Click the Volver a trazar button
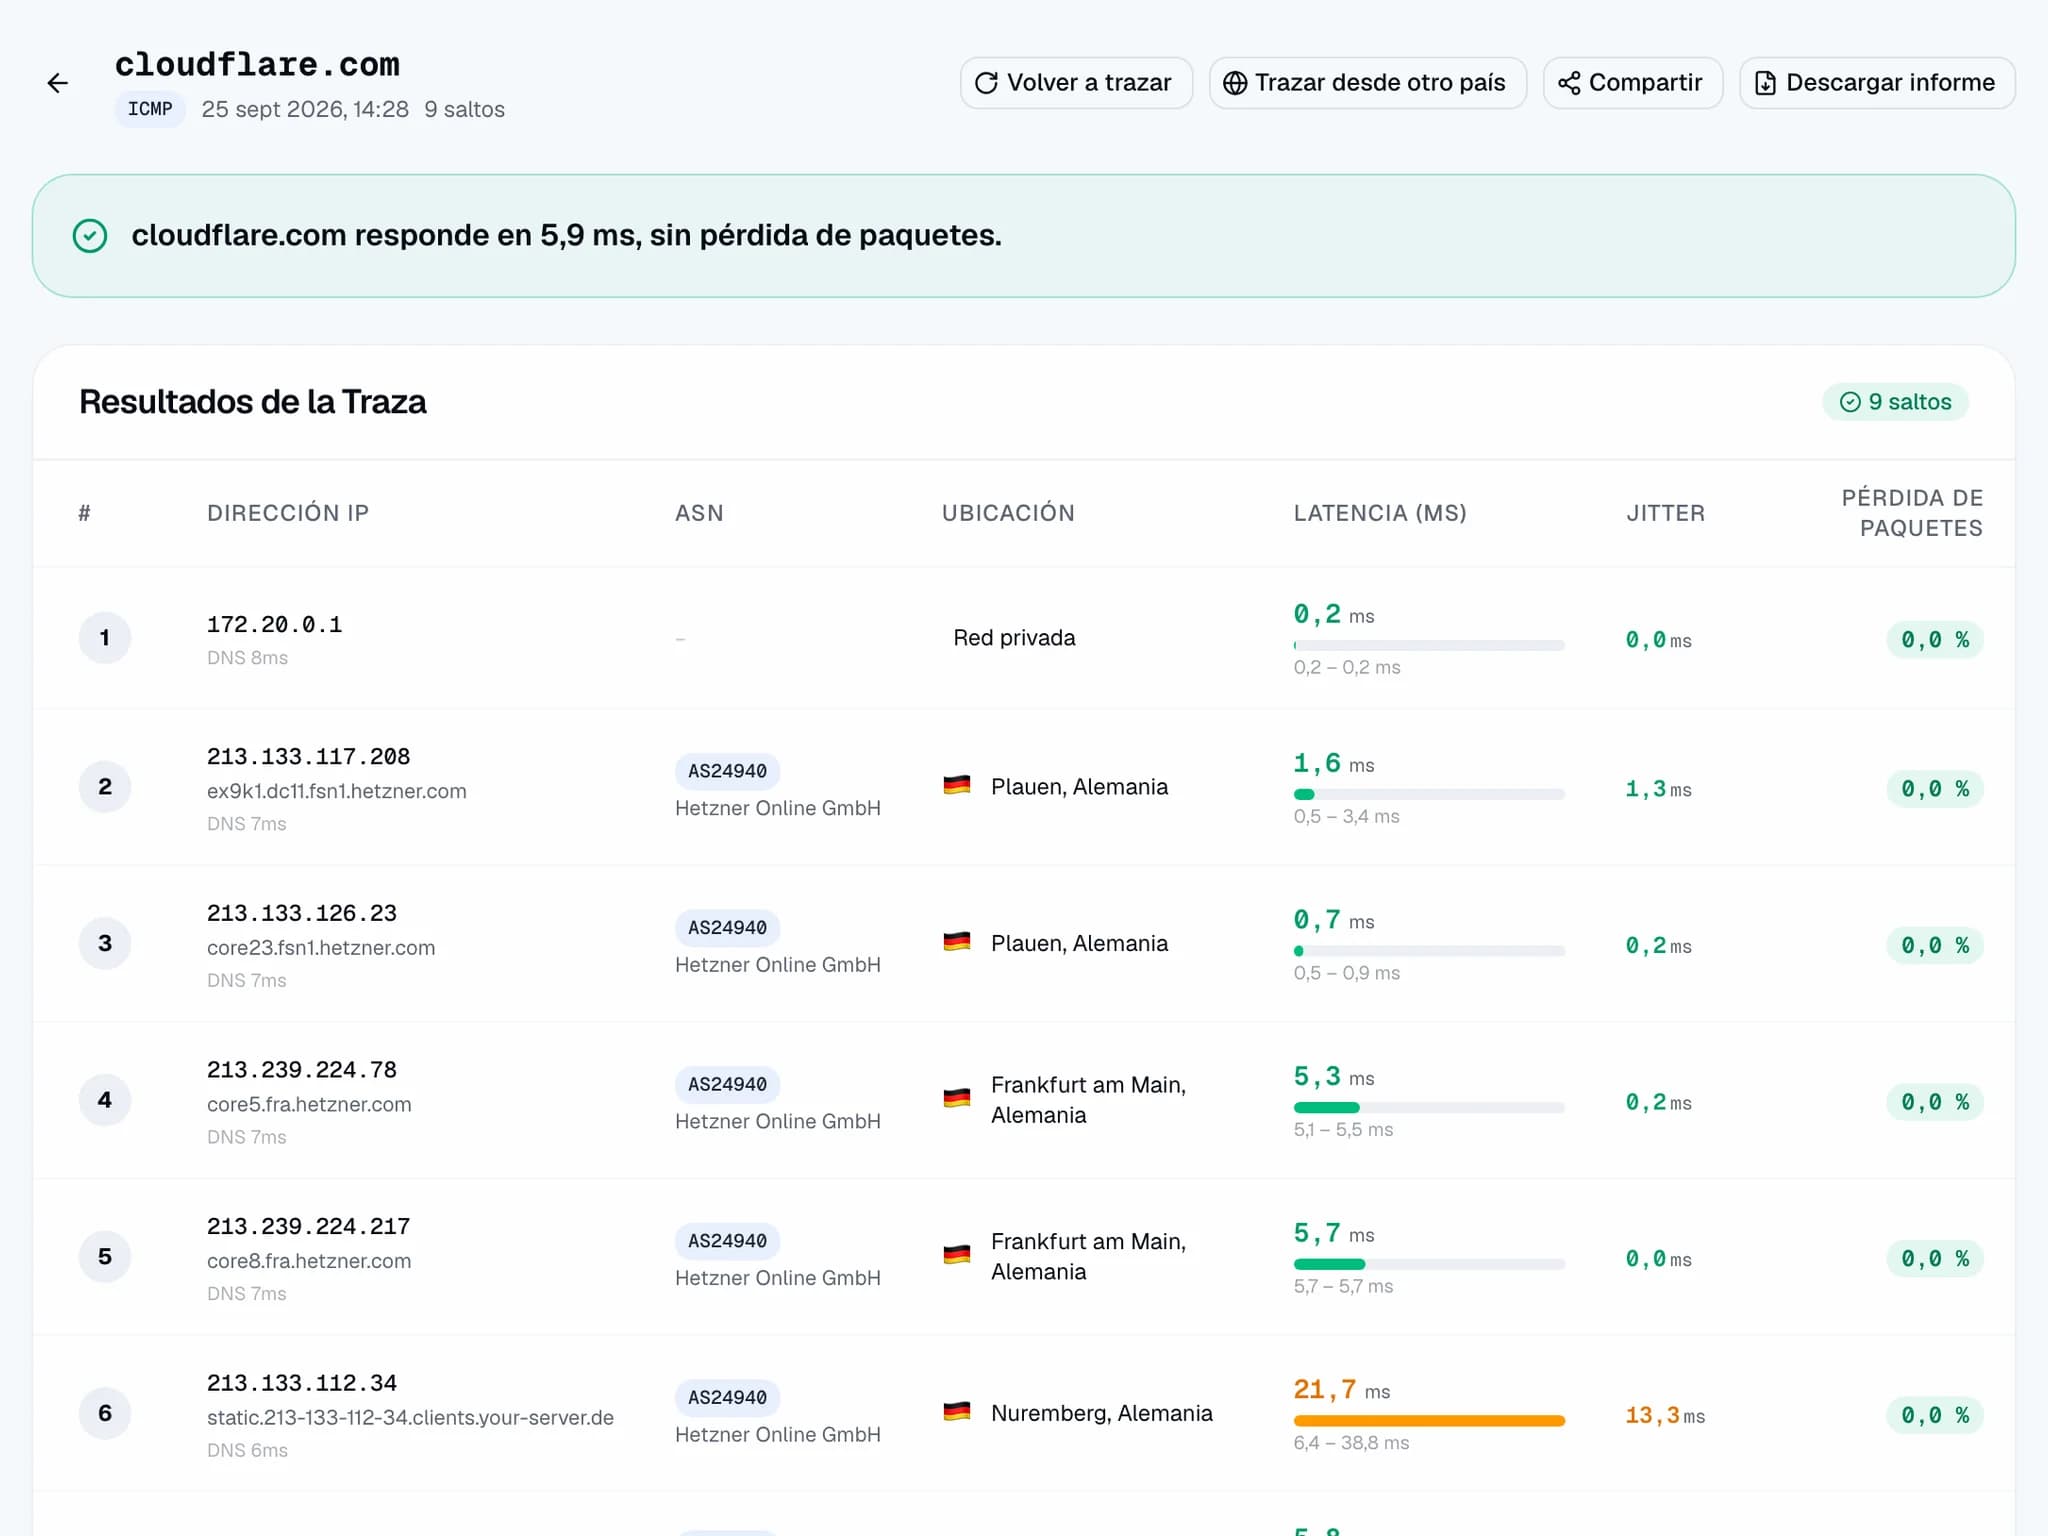2048x1536 pixels. tap(1076, 83)
